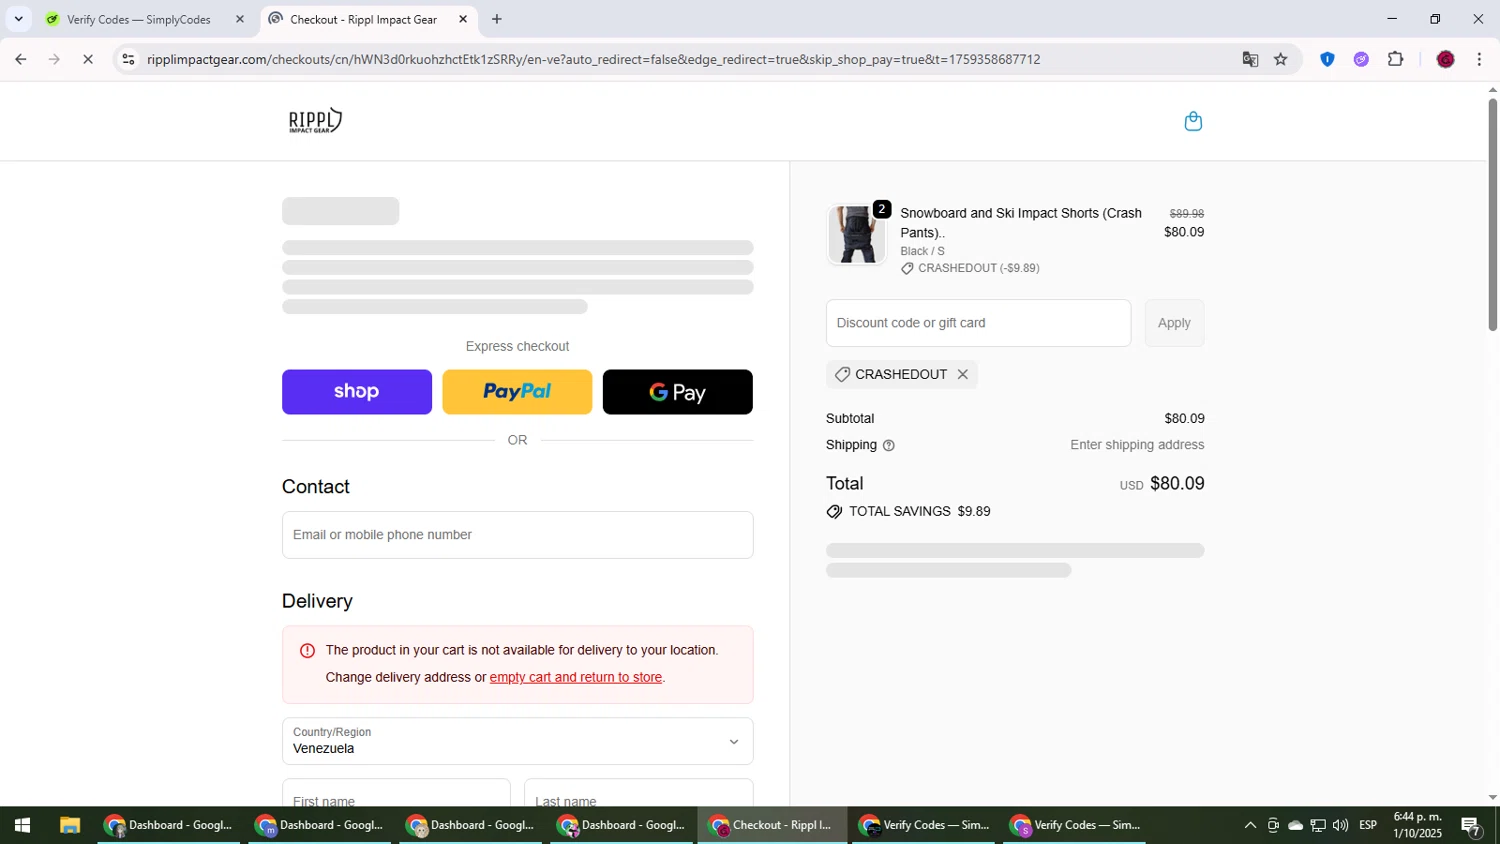Screen dimensions: 1500x844
Task: Open the tab search dropdown arrow
Action: point(18,19)
